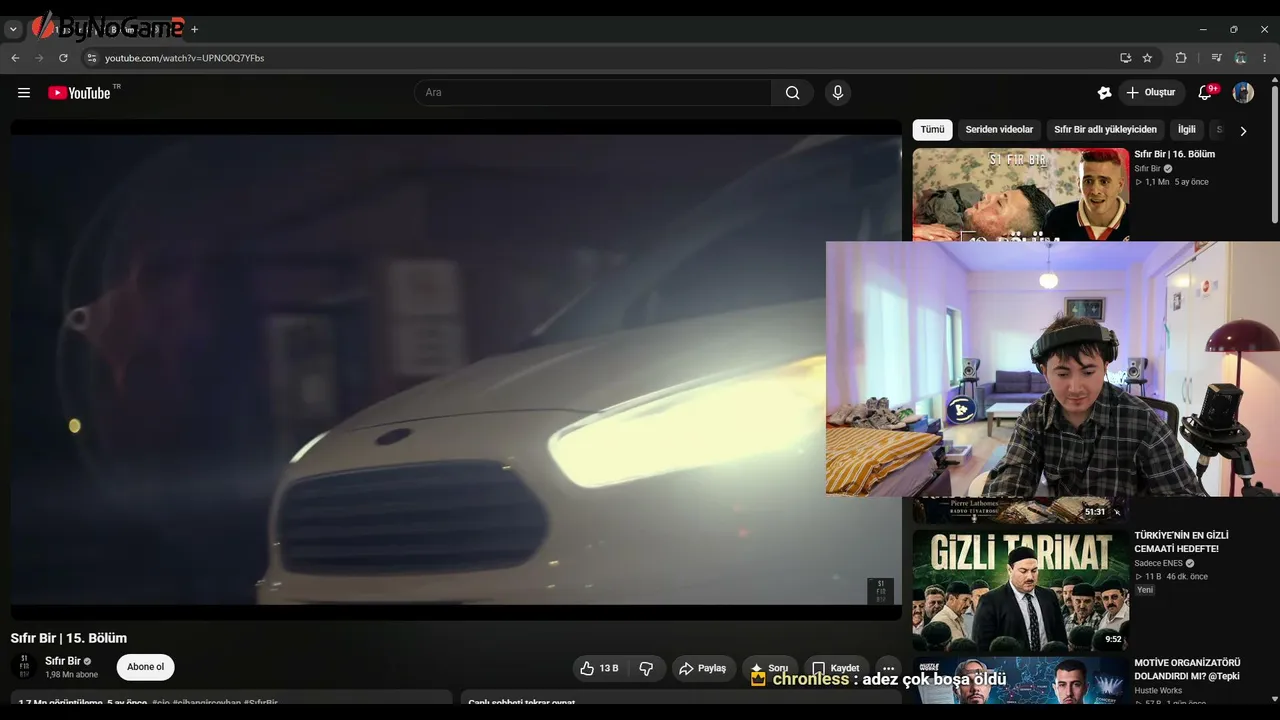Like the video with thumbs up
The width and height of the screenshot is (1280, 720).
tap(599, 668)
